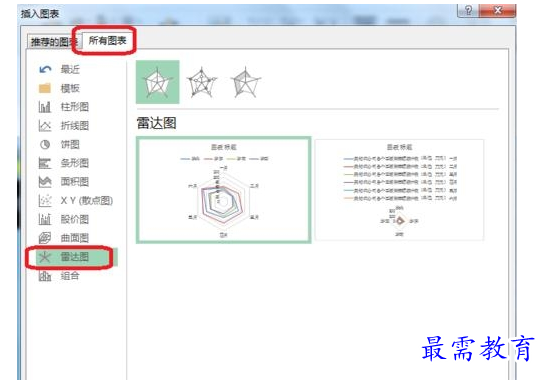543x380 pixels.
Task: Close the 插入图表 dialog
Action: pos(498,11)
